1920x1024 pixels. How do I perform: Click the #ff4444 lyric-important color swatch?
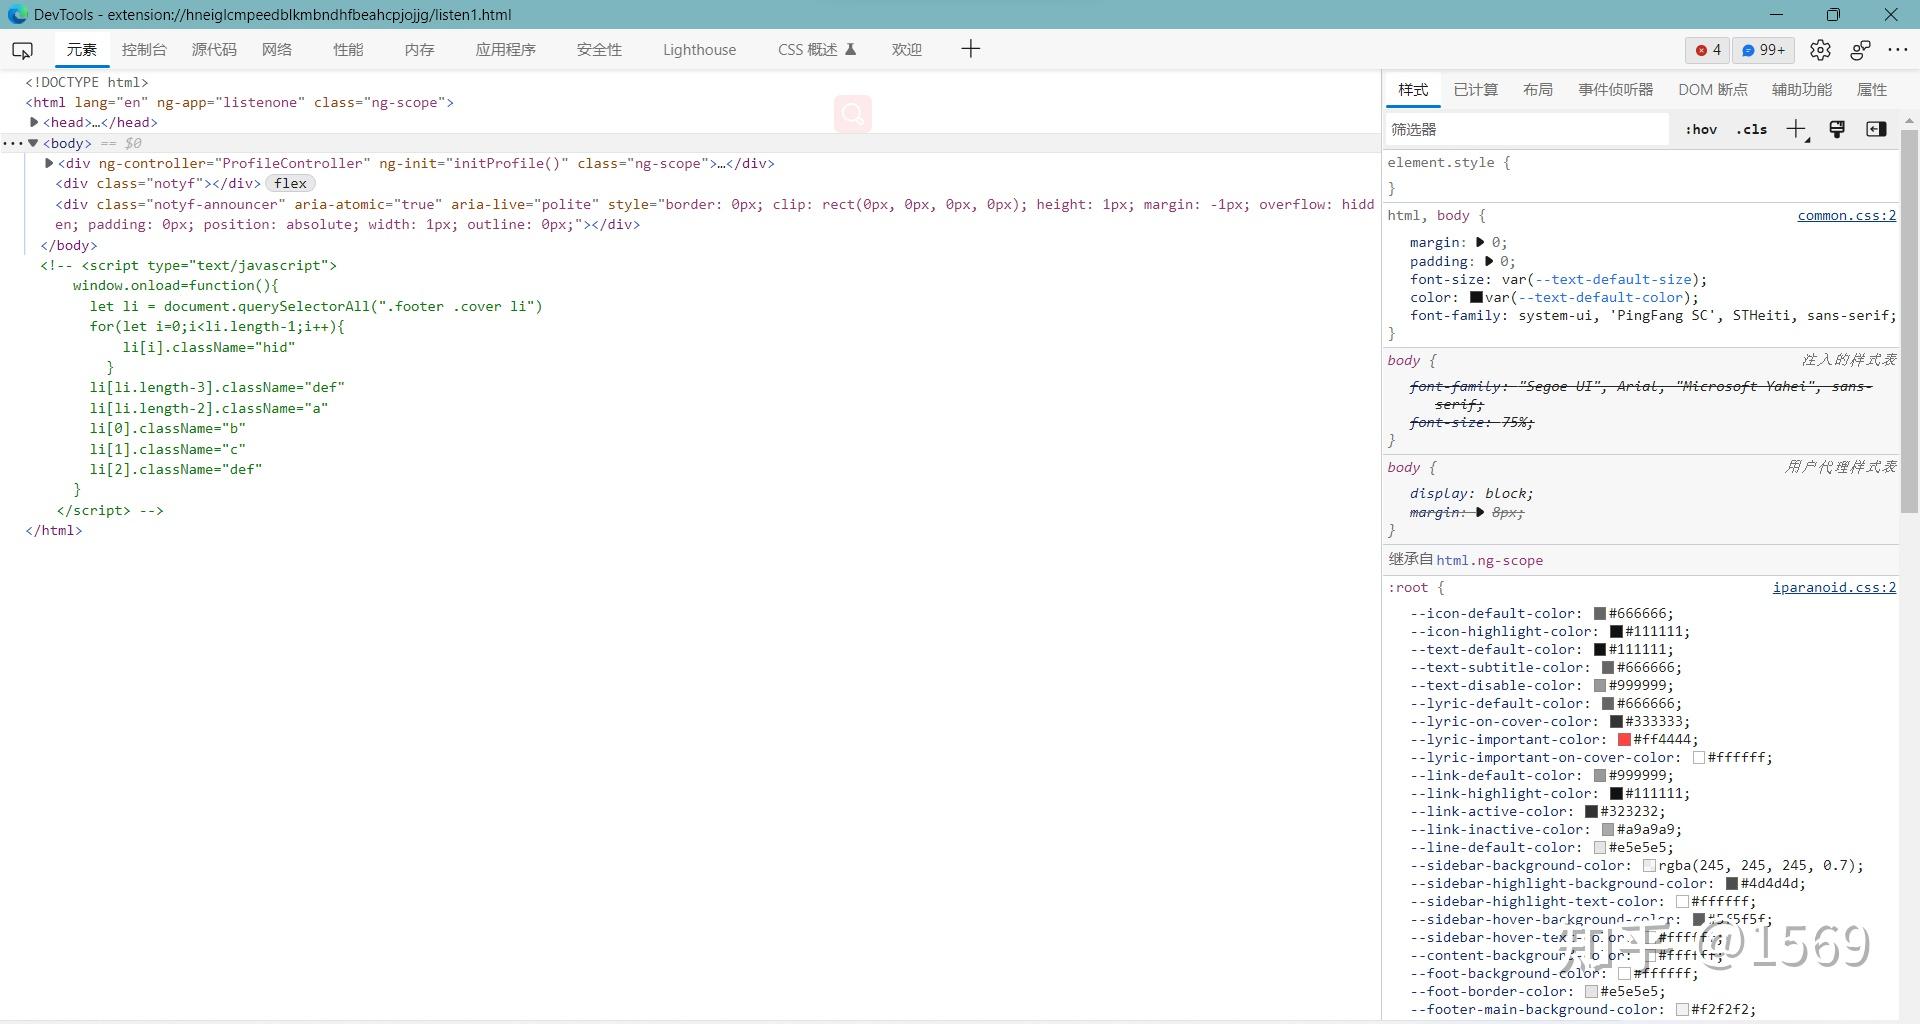click(x=1624, y=740)
